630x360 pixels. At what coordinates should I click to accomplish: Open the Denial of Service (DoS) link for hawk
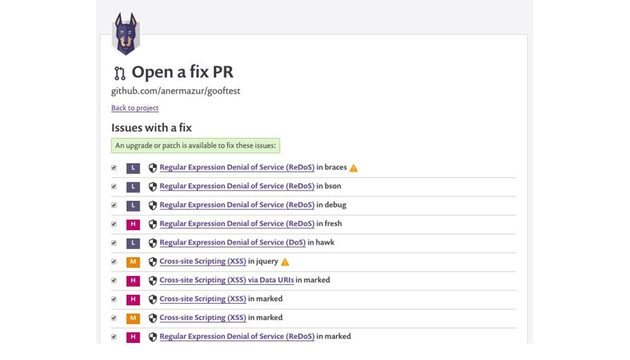tap(233, 243)
